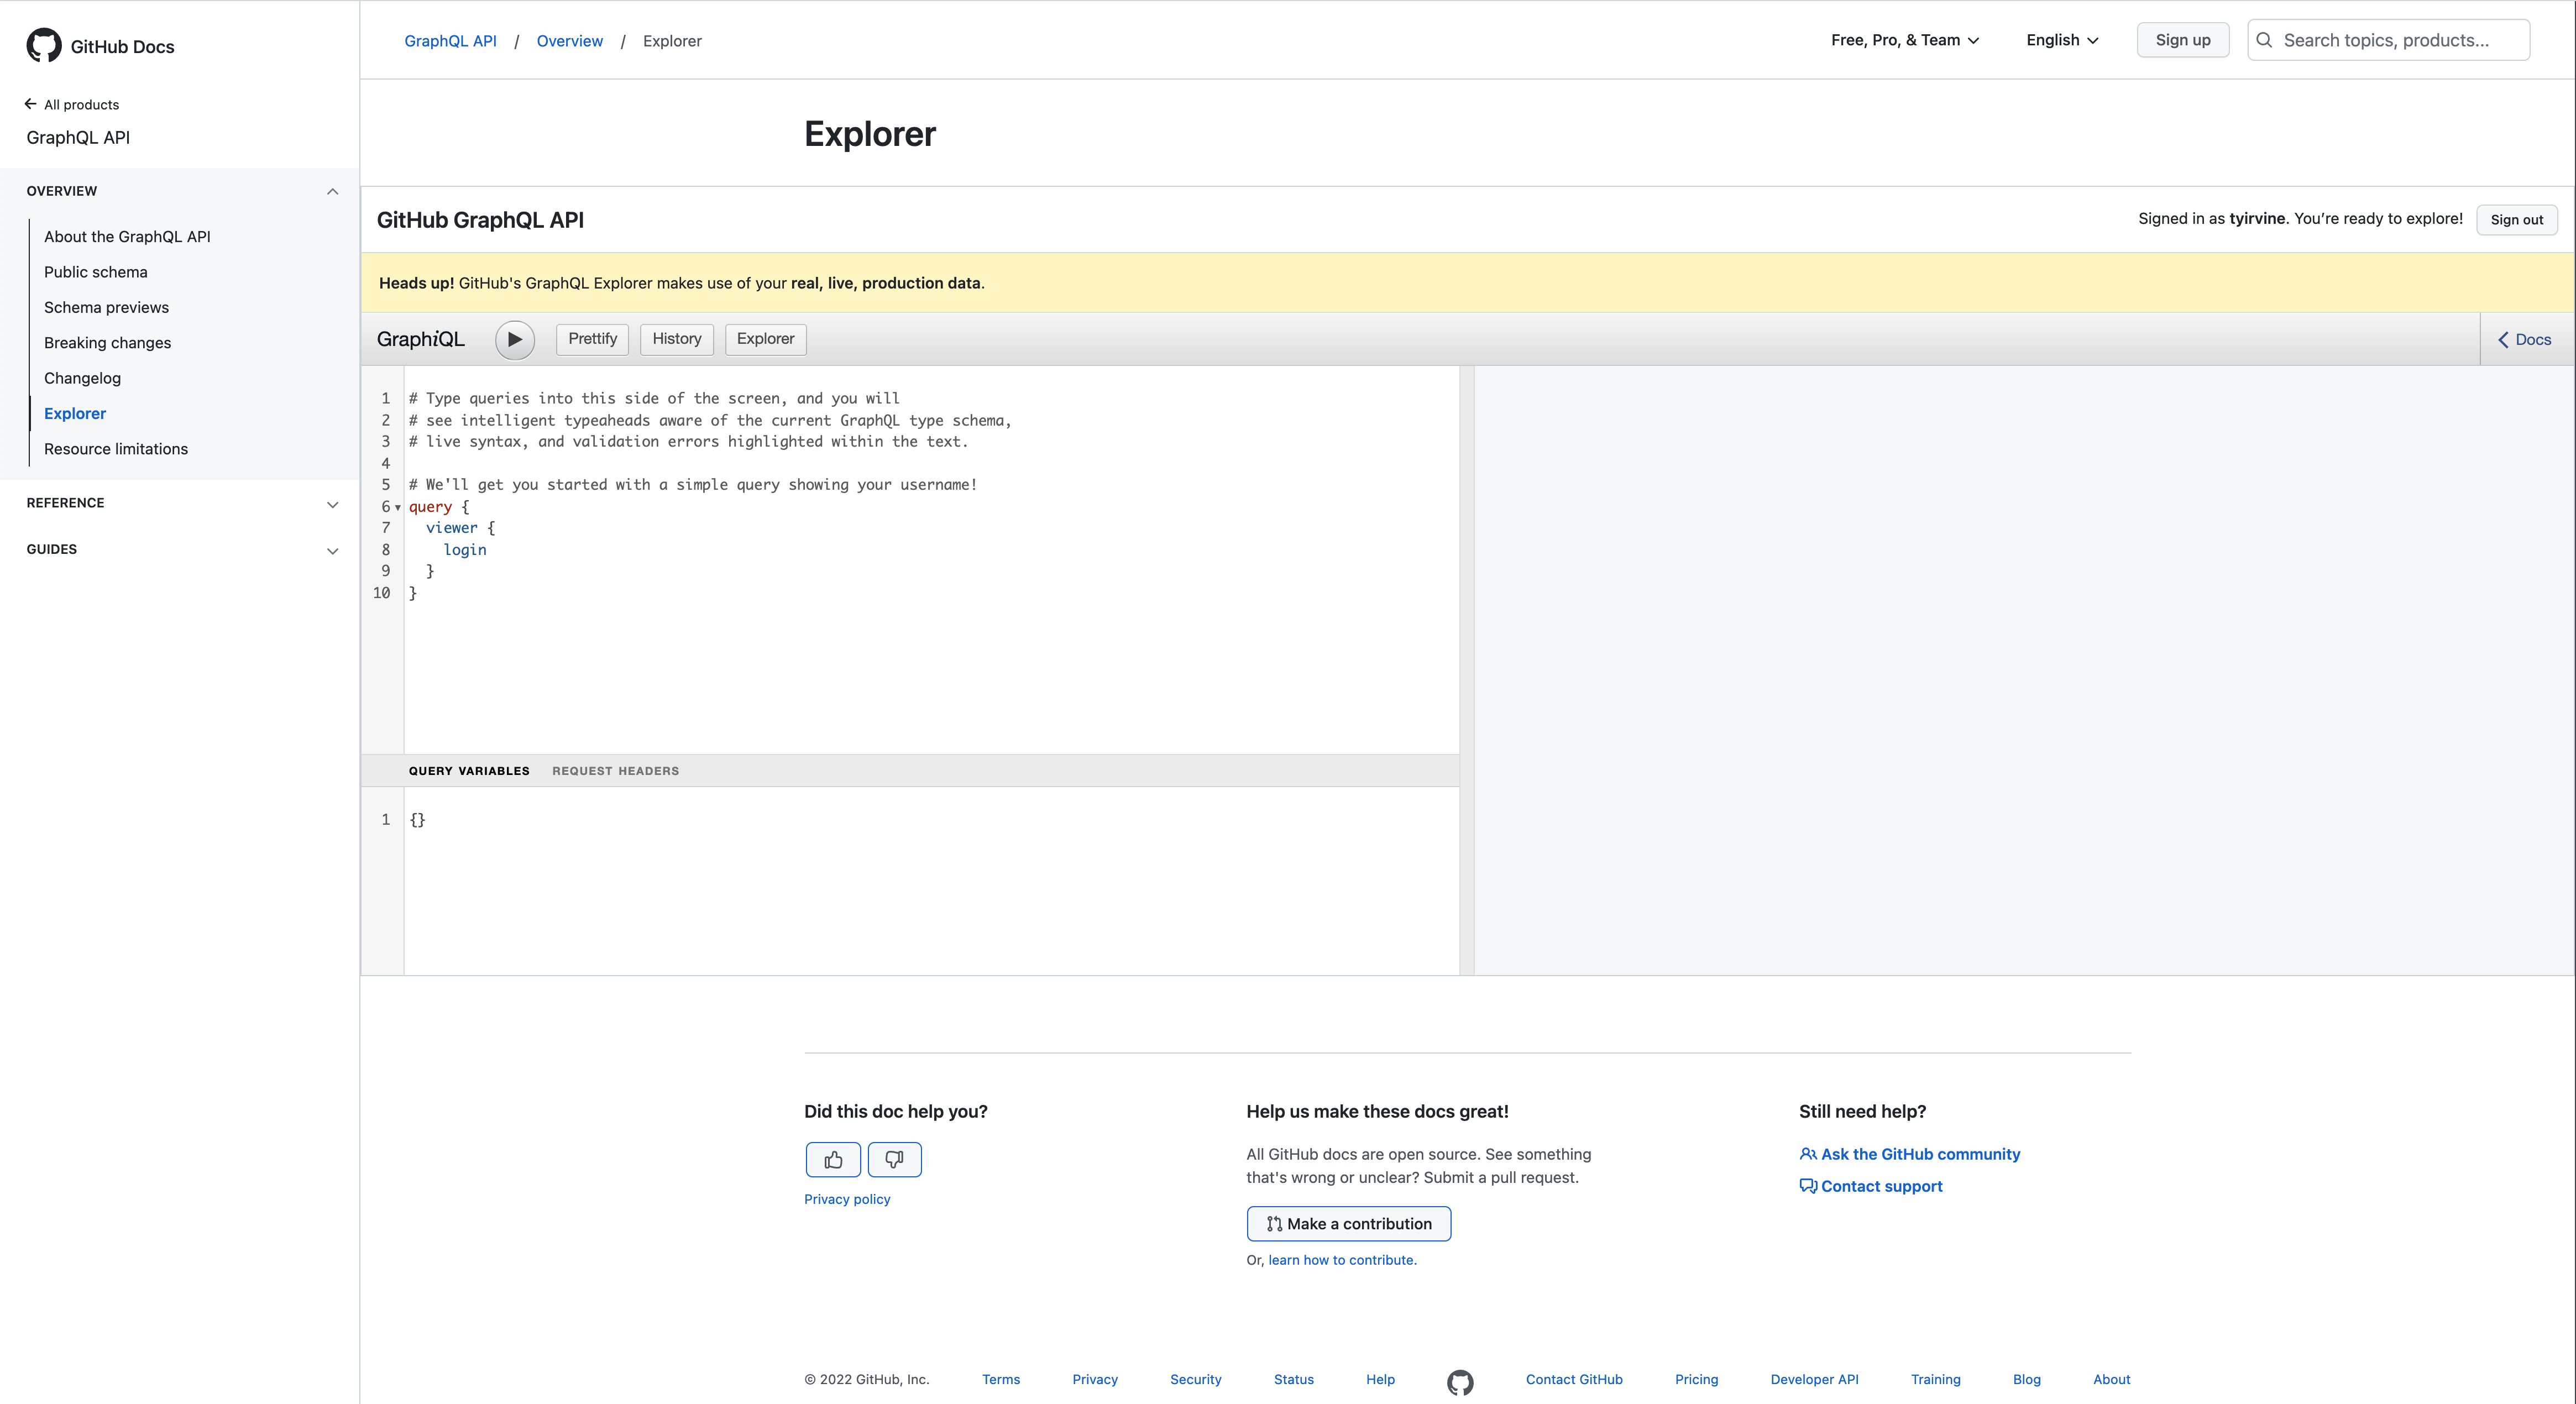The width and height of the screenshot is (2576, 1404).
Task: Toggle the GraphiQL Explorer pane button
Action: click(x=765, y=339)
